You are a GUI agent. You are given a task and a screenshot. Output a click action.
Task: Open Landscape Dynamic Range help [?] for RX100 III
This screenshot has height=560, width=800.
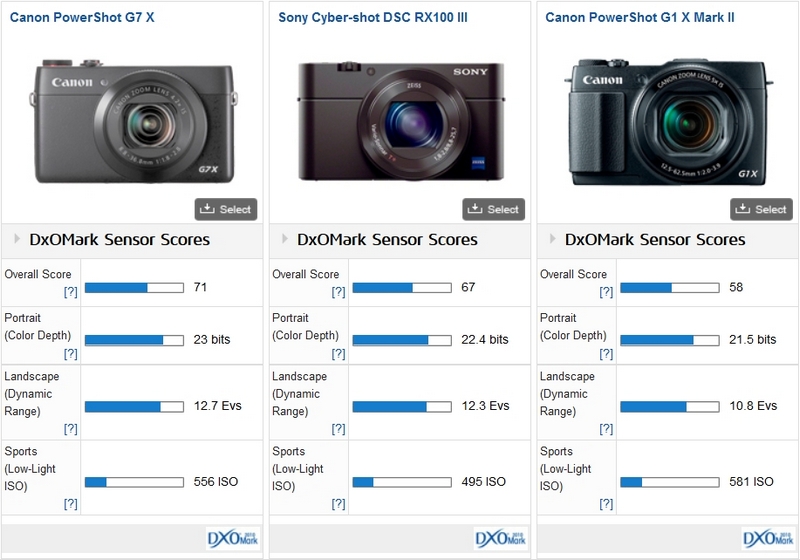[338, 429]
